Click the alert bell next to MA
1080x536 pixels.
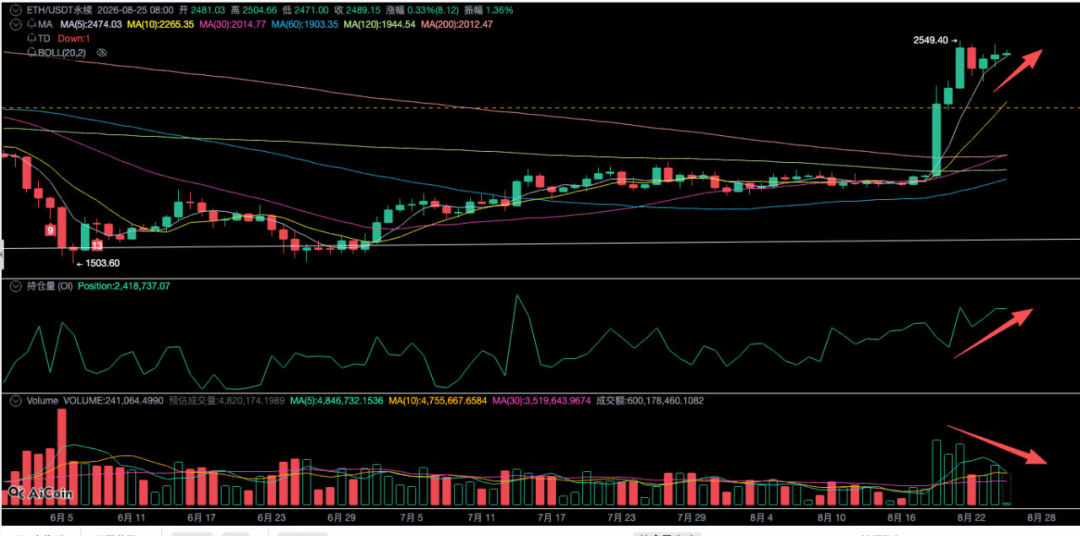pos(30,24)
